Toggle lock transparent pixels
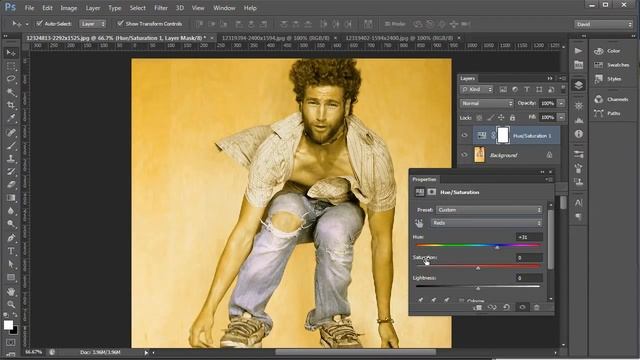This screenshot has width=640, height=360. point(479,118)
